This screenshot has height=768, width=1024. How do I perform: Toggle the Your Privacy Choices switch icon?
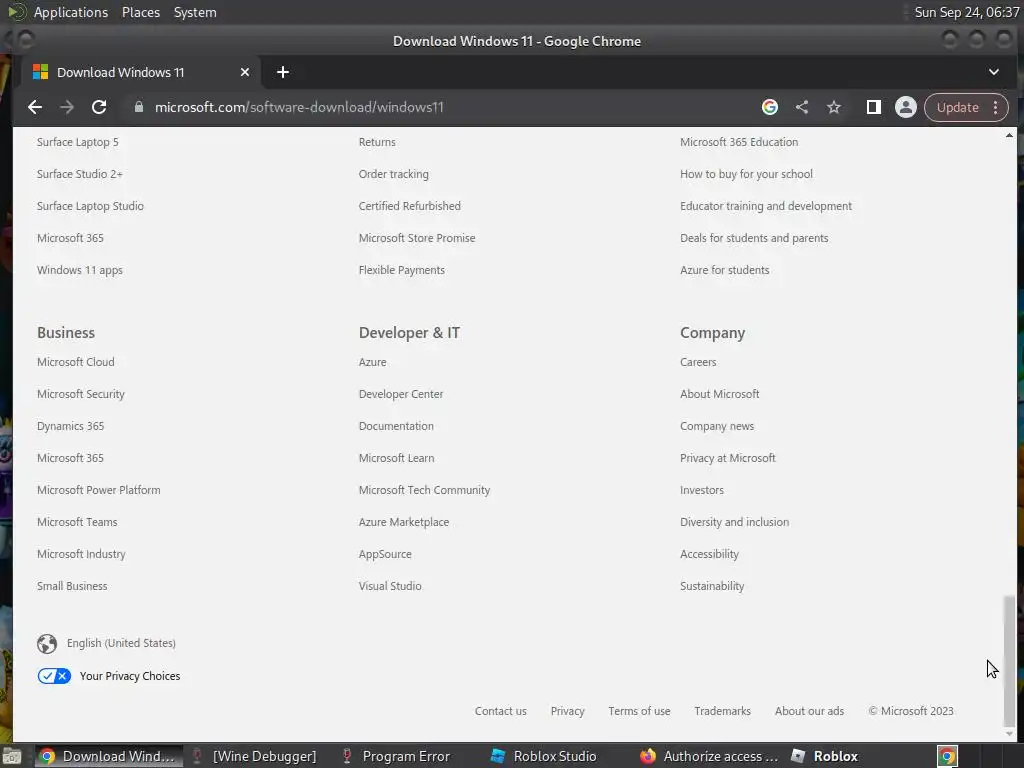pos(54,676)
